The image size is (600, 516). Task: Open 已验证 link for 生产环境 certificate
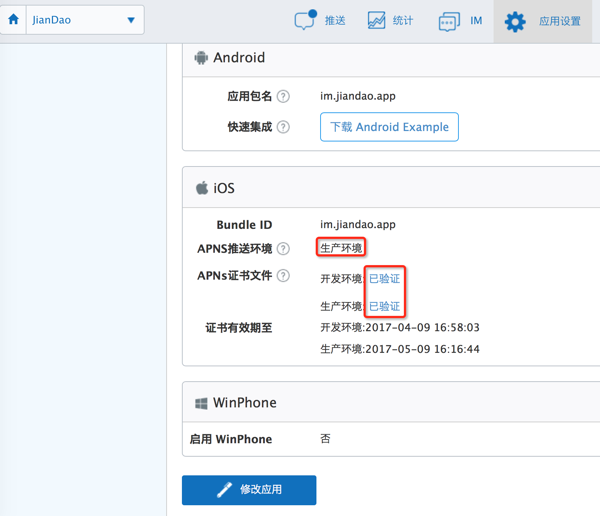click(385, 306)
